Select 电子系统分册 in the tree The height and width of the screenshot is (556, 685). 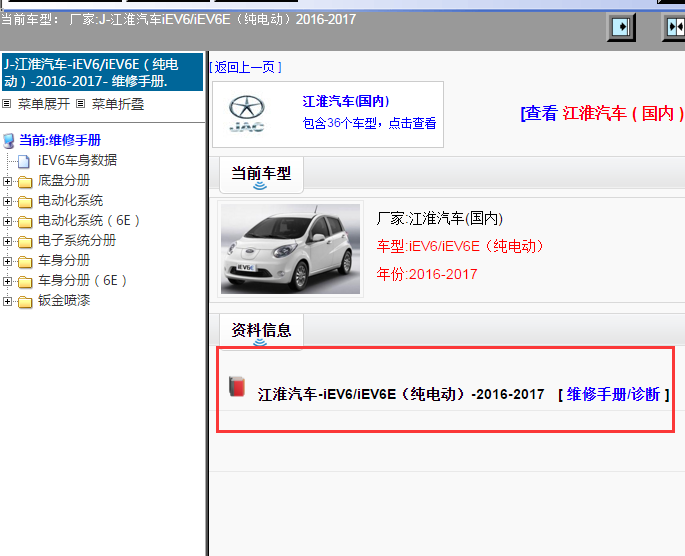(77, 241)
